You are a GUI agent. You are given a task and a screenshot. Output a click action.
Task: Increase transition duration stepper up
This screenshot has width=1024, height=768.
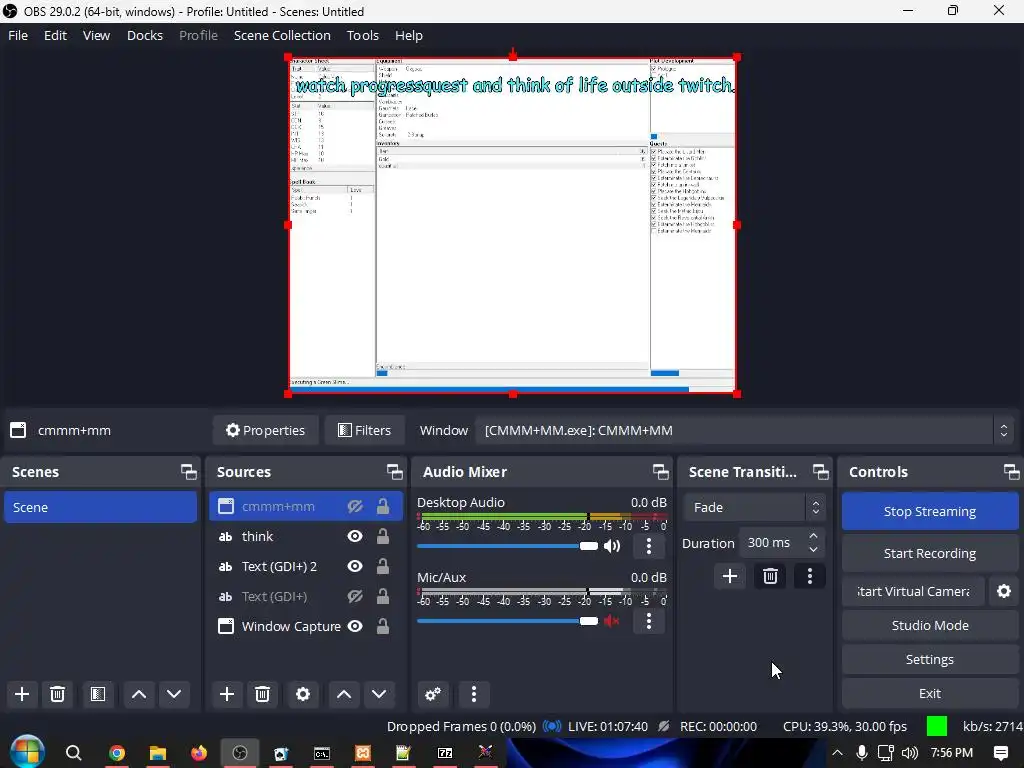[x=813, y=536]
